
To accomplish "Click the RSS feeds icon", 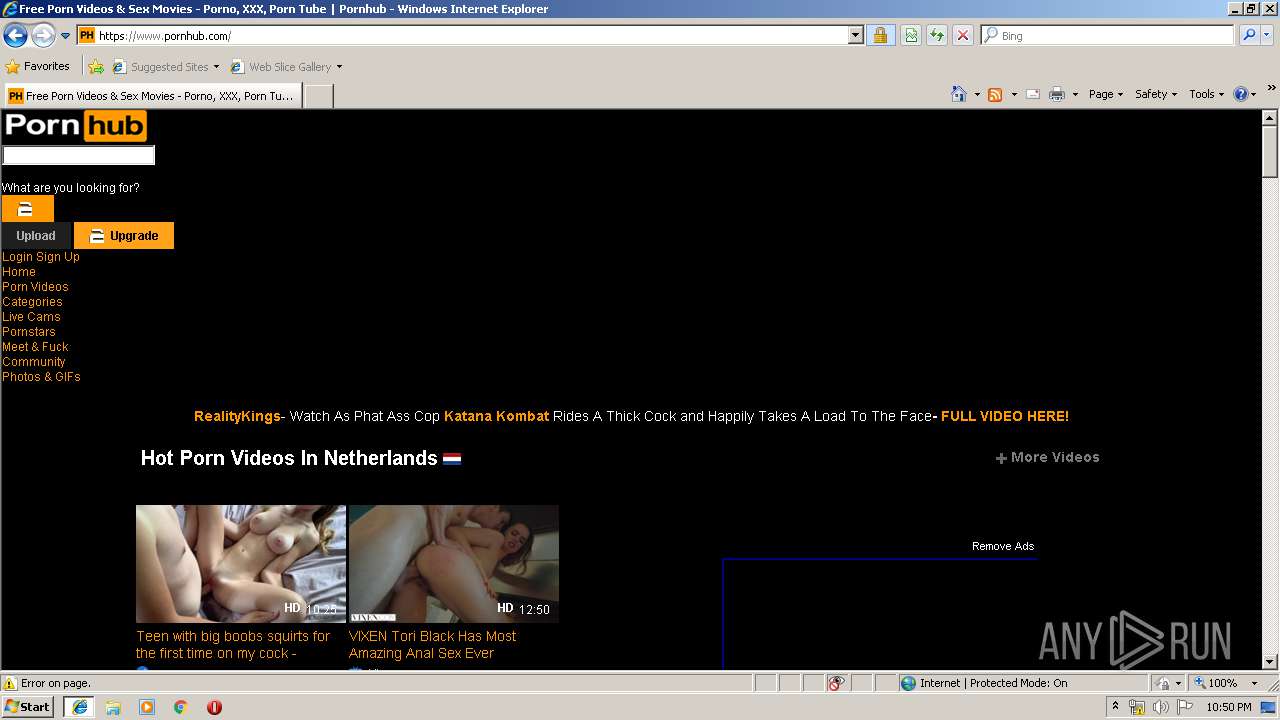I will click(995, 94).
